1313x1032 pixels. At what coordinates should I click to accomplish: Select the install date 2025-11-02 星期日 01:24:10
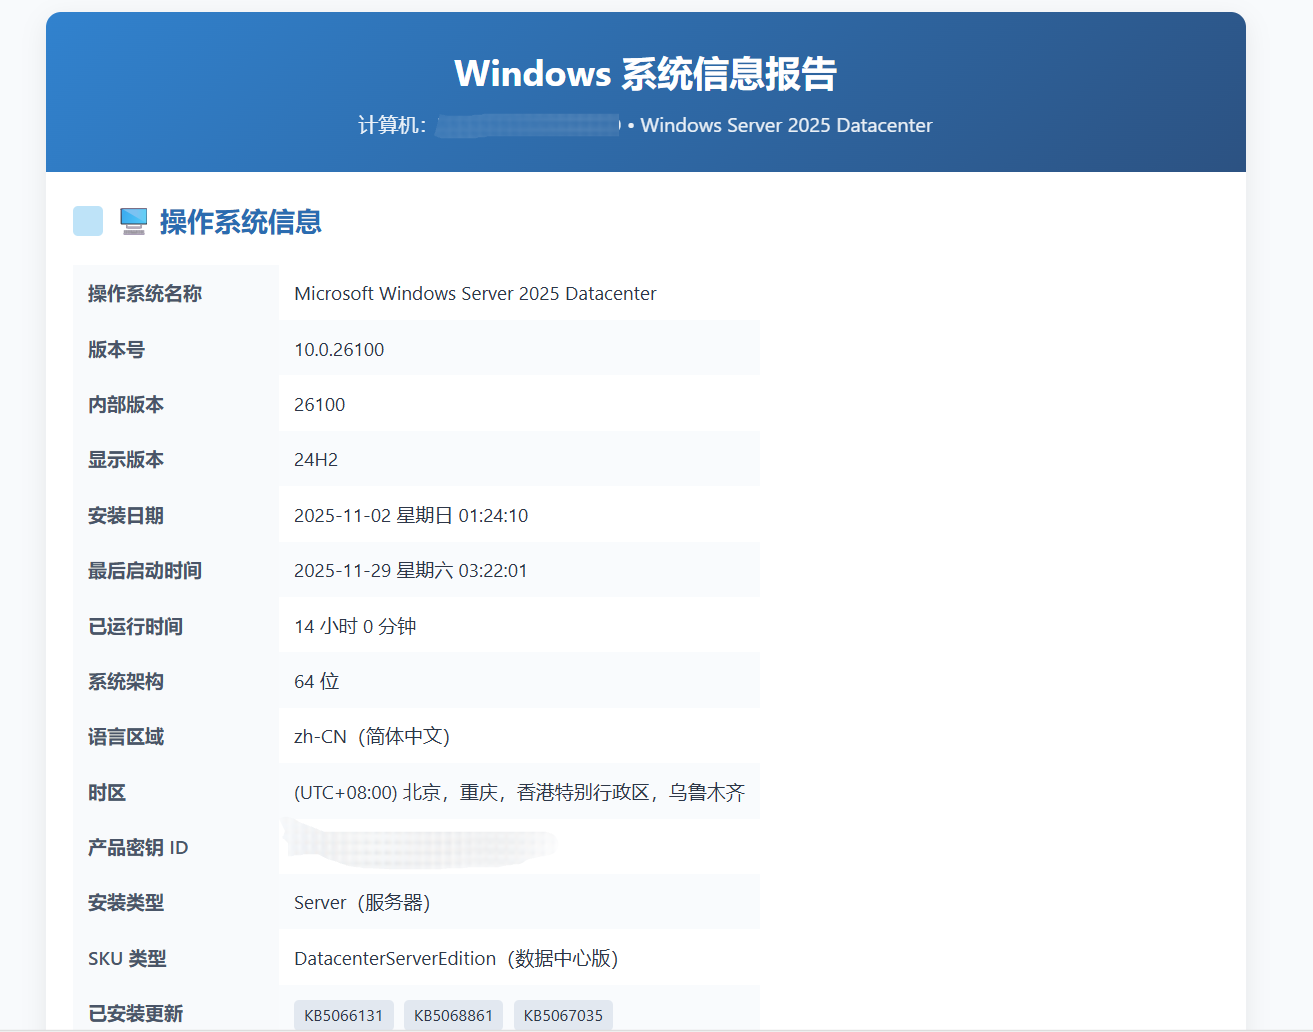pos(411,515)
